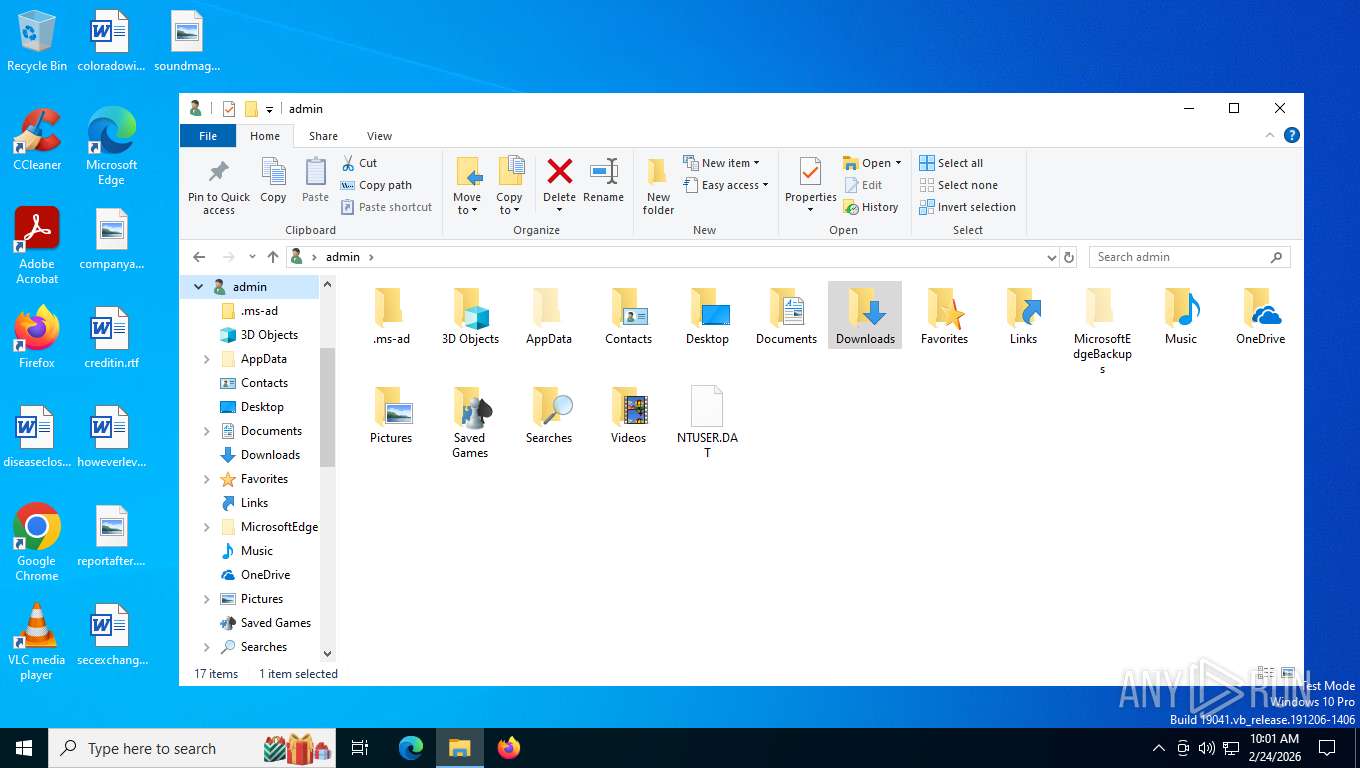This screenshot has height=768, width=1360.
Task: Switch to the Share tab
Action: [x=323, y=136]
